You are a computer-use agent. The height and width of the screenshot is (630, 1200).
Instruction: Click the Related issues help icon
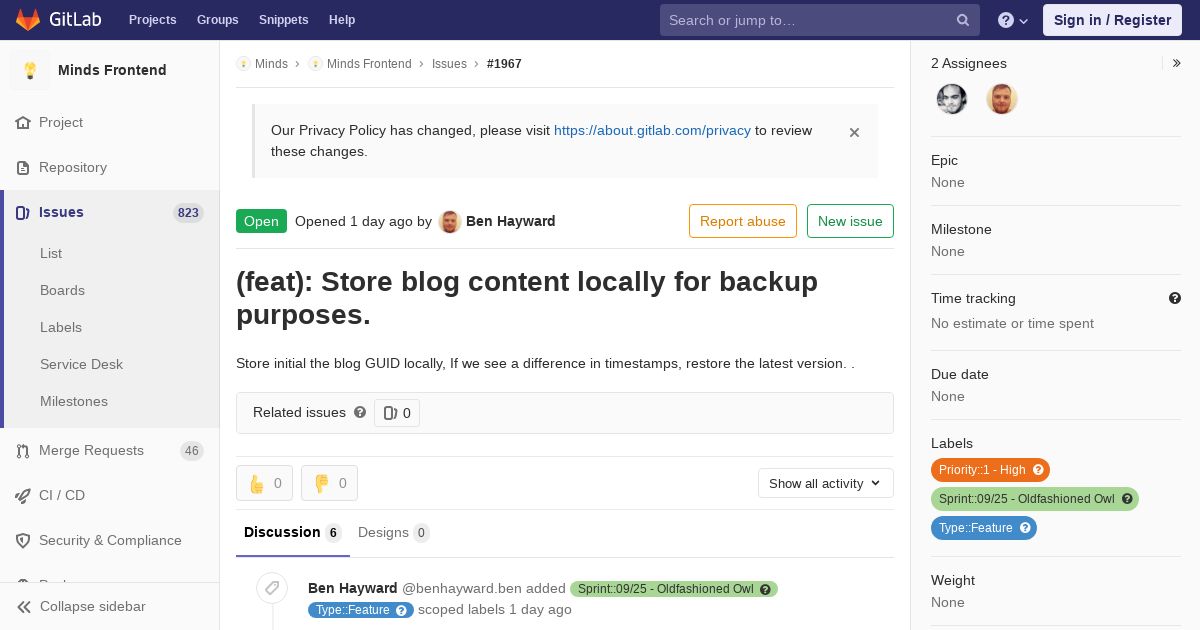[360, 412]
